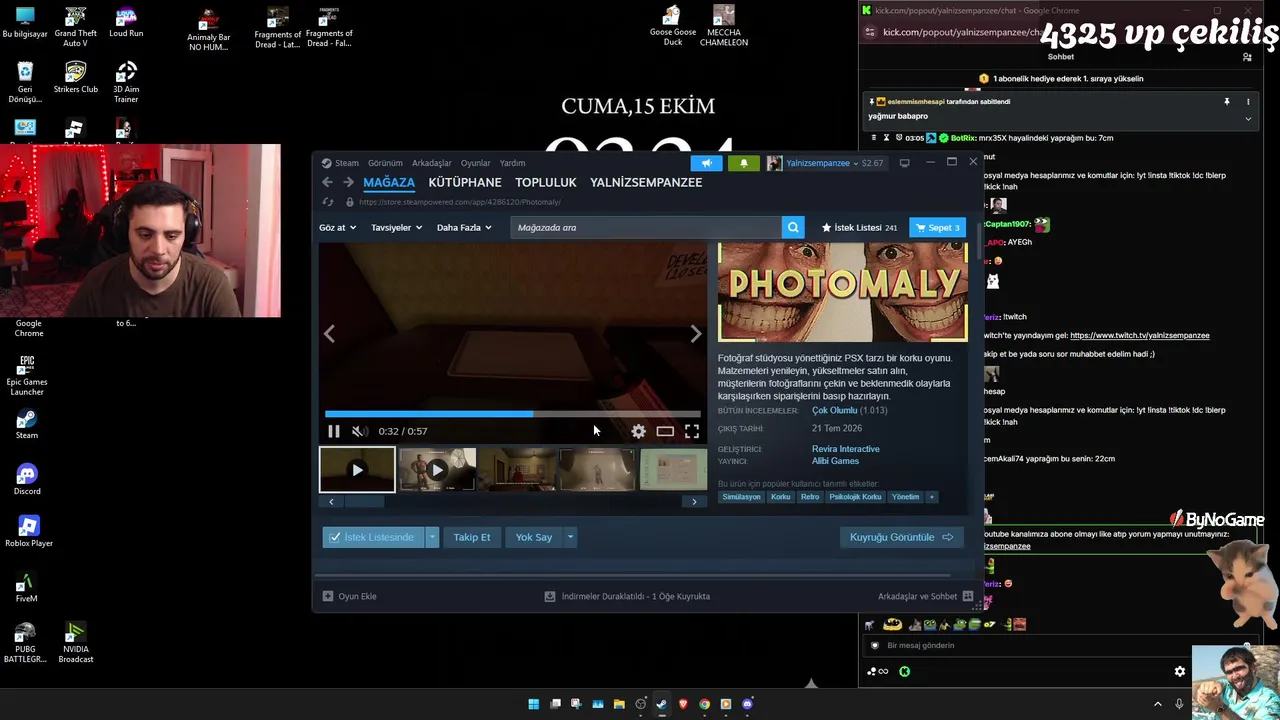This screenshot has width=1280, height=720.
Task: Show next media with right arrow
Action: click(x=696, y=334)
